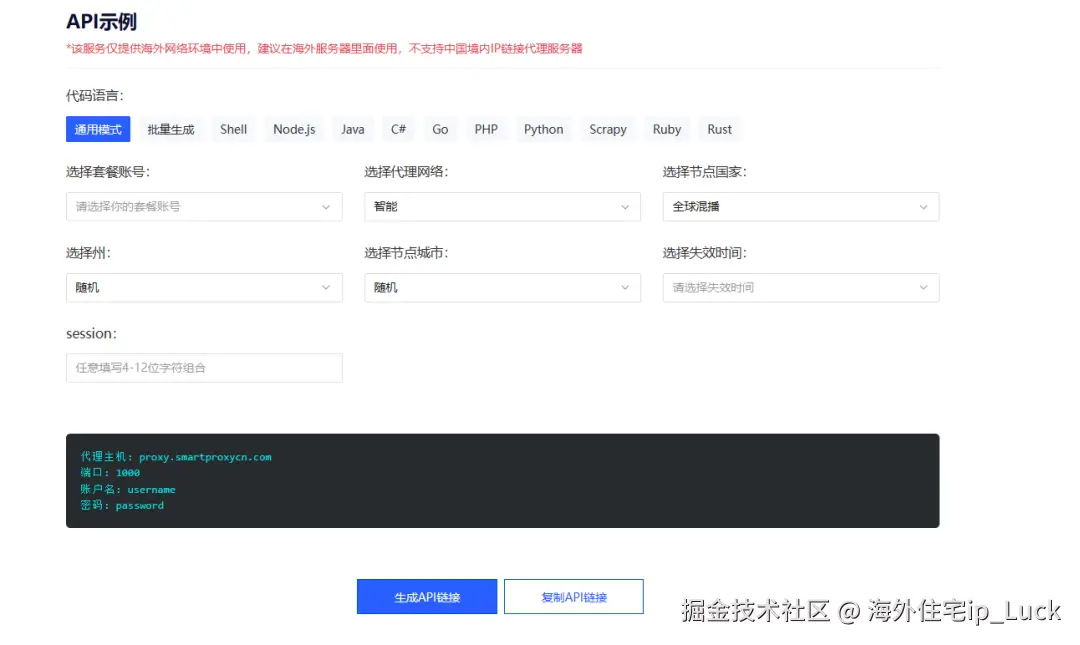Expand the 选择代理网络 dropdown showing 智能

click(502, 207)
